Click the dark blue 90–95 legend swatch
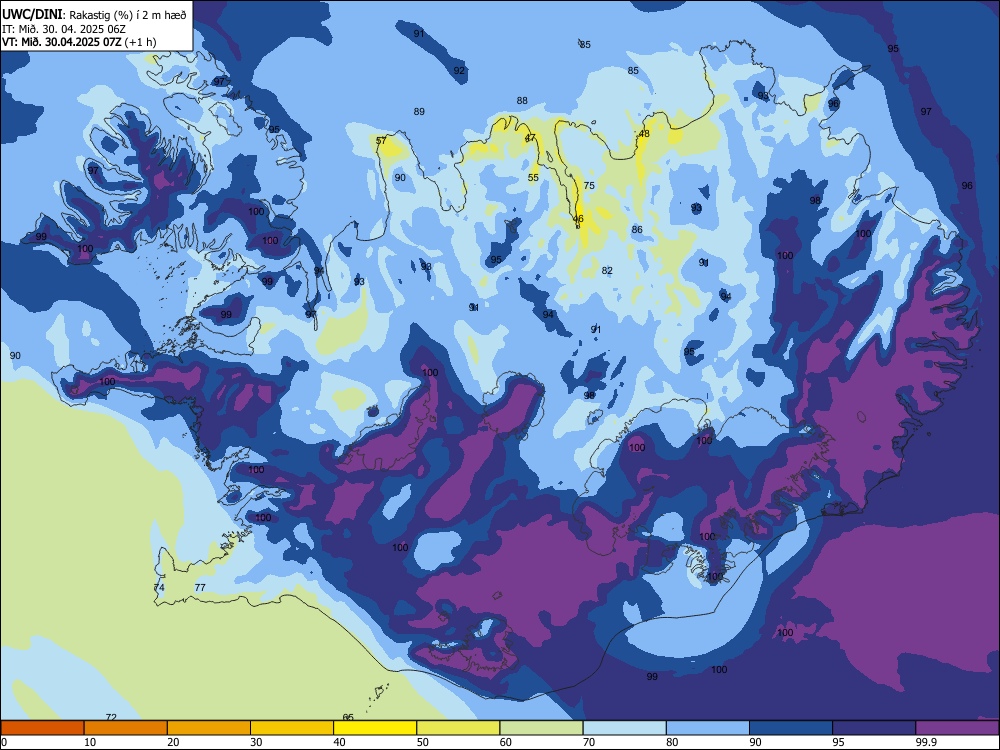Viewport: 1000px width, 750px height. click(791, 728)
